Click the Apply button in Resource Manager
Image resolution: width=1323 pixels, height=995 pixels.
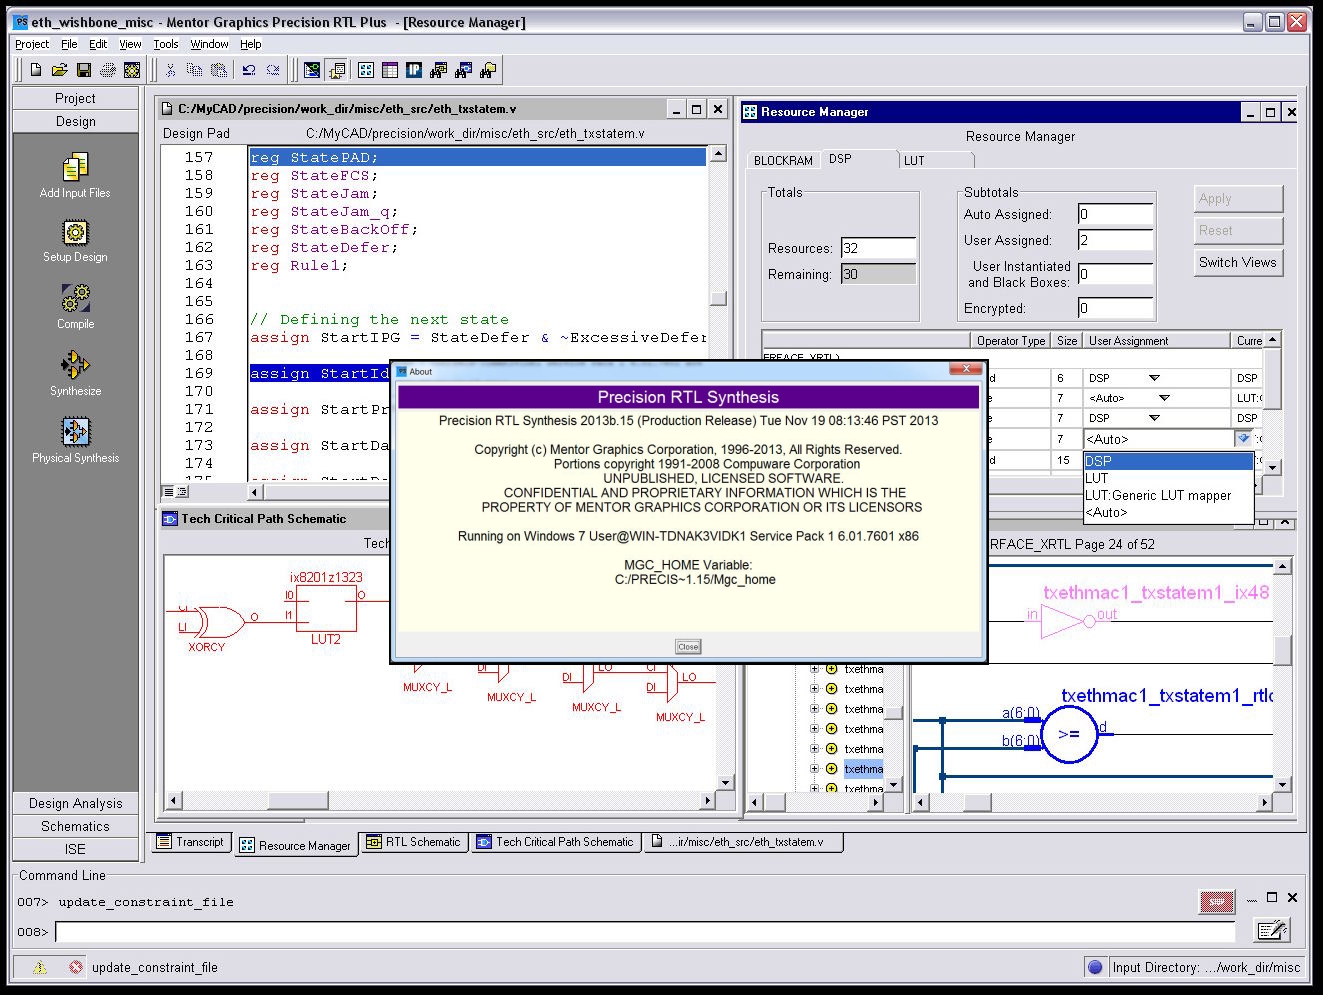[1238, 198]
